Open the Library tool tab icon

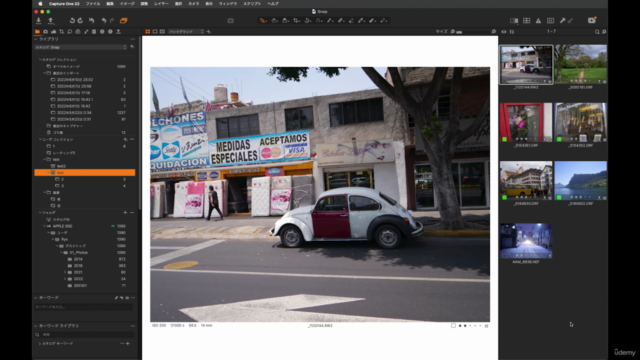point(38,31)
